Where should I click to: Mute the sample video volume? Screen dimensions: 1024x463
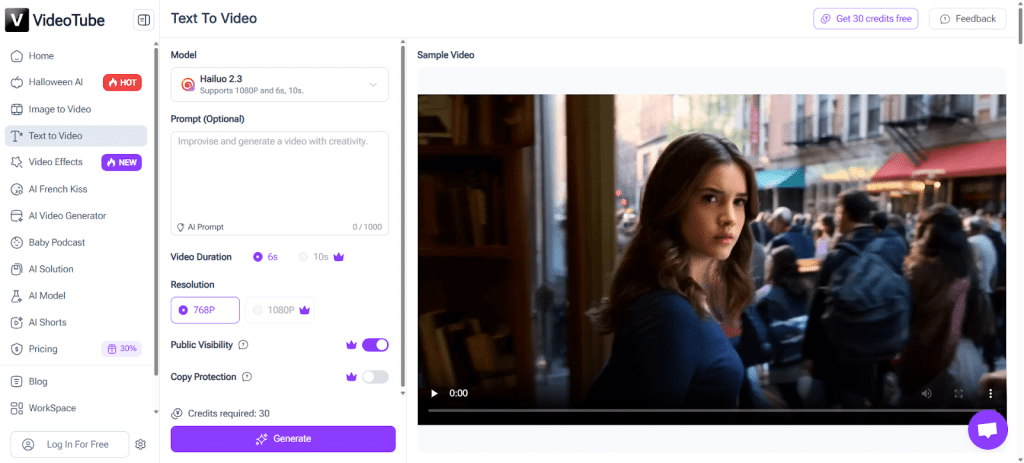(x=926, y=393)
